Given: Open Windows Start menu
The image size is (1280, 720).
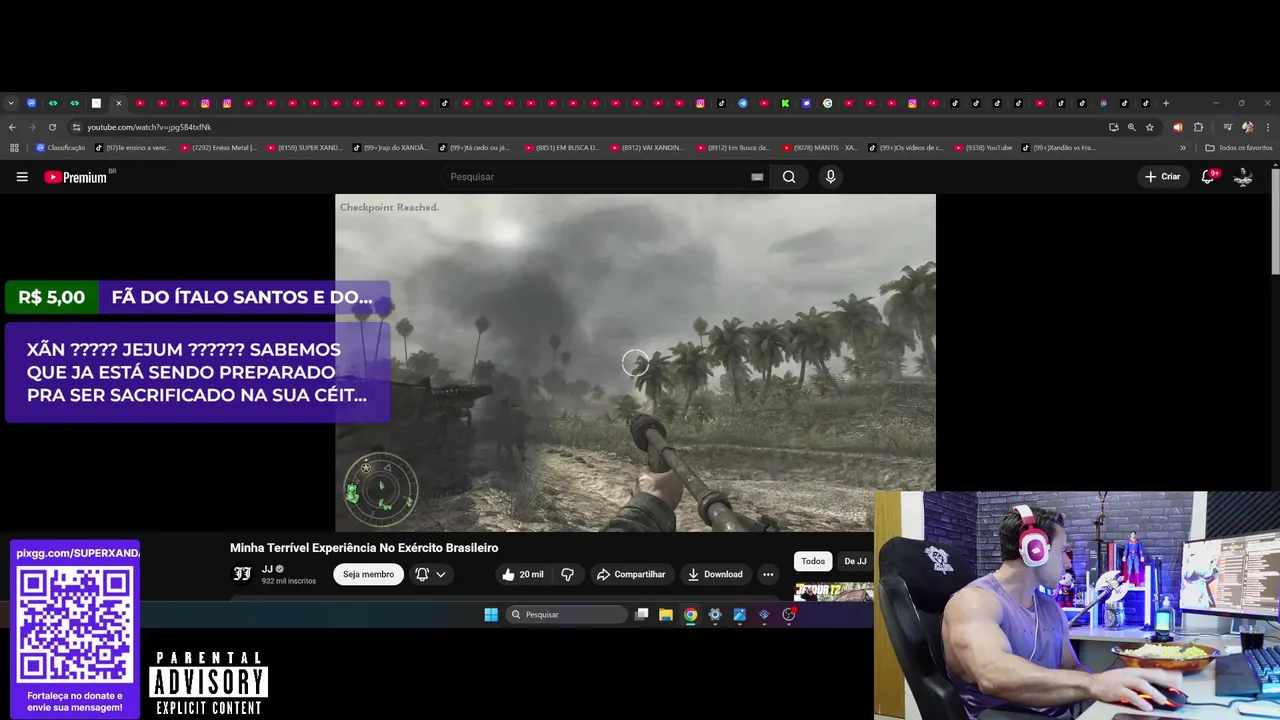Looking at the screenshot, I should tap(491, 615).
